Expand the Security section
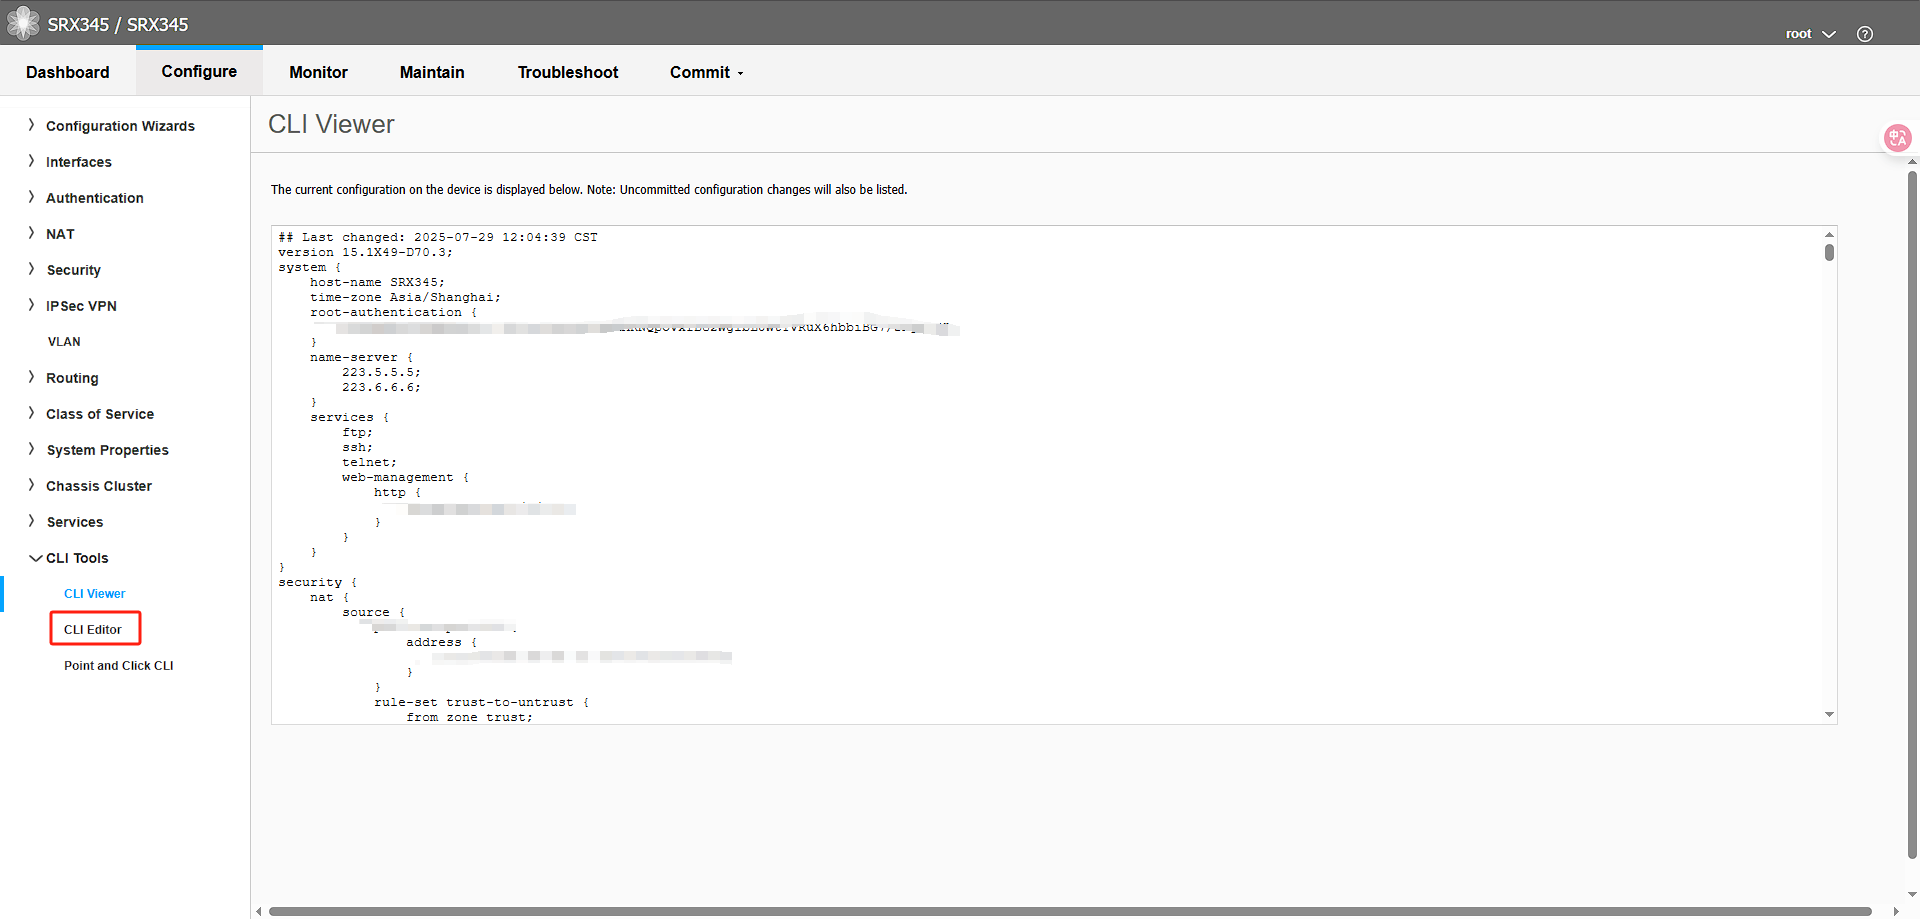Image resolution: width=1920 pixels, height=919 pixels. [x=73, y=269]
